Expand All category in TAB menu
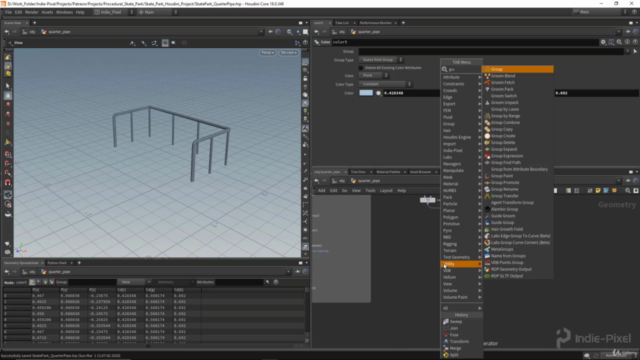This screenshot has height=360, width=640. 461,308
